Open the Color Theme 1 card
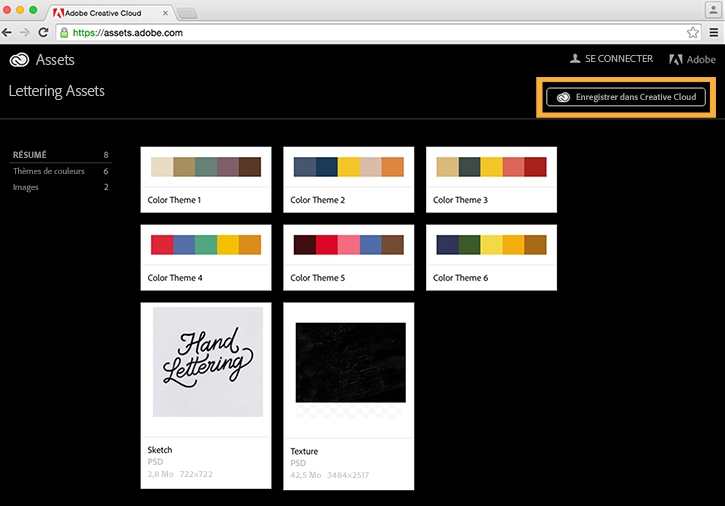The image size is (725, 506). tap(206, 180)
